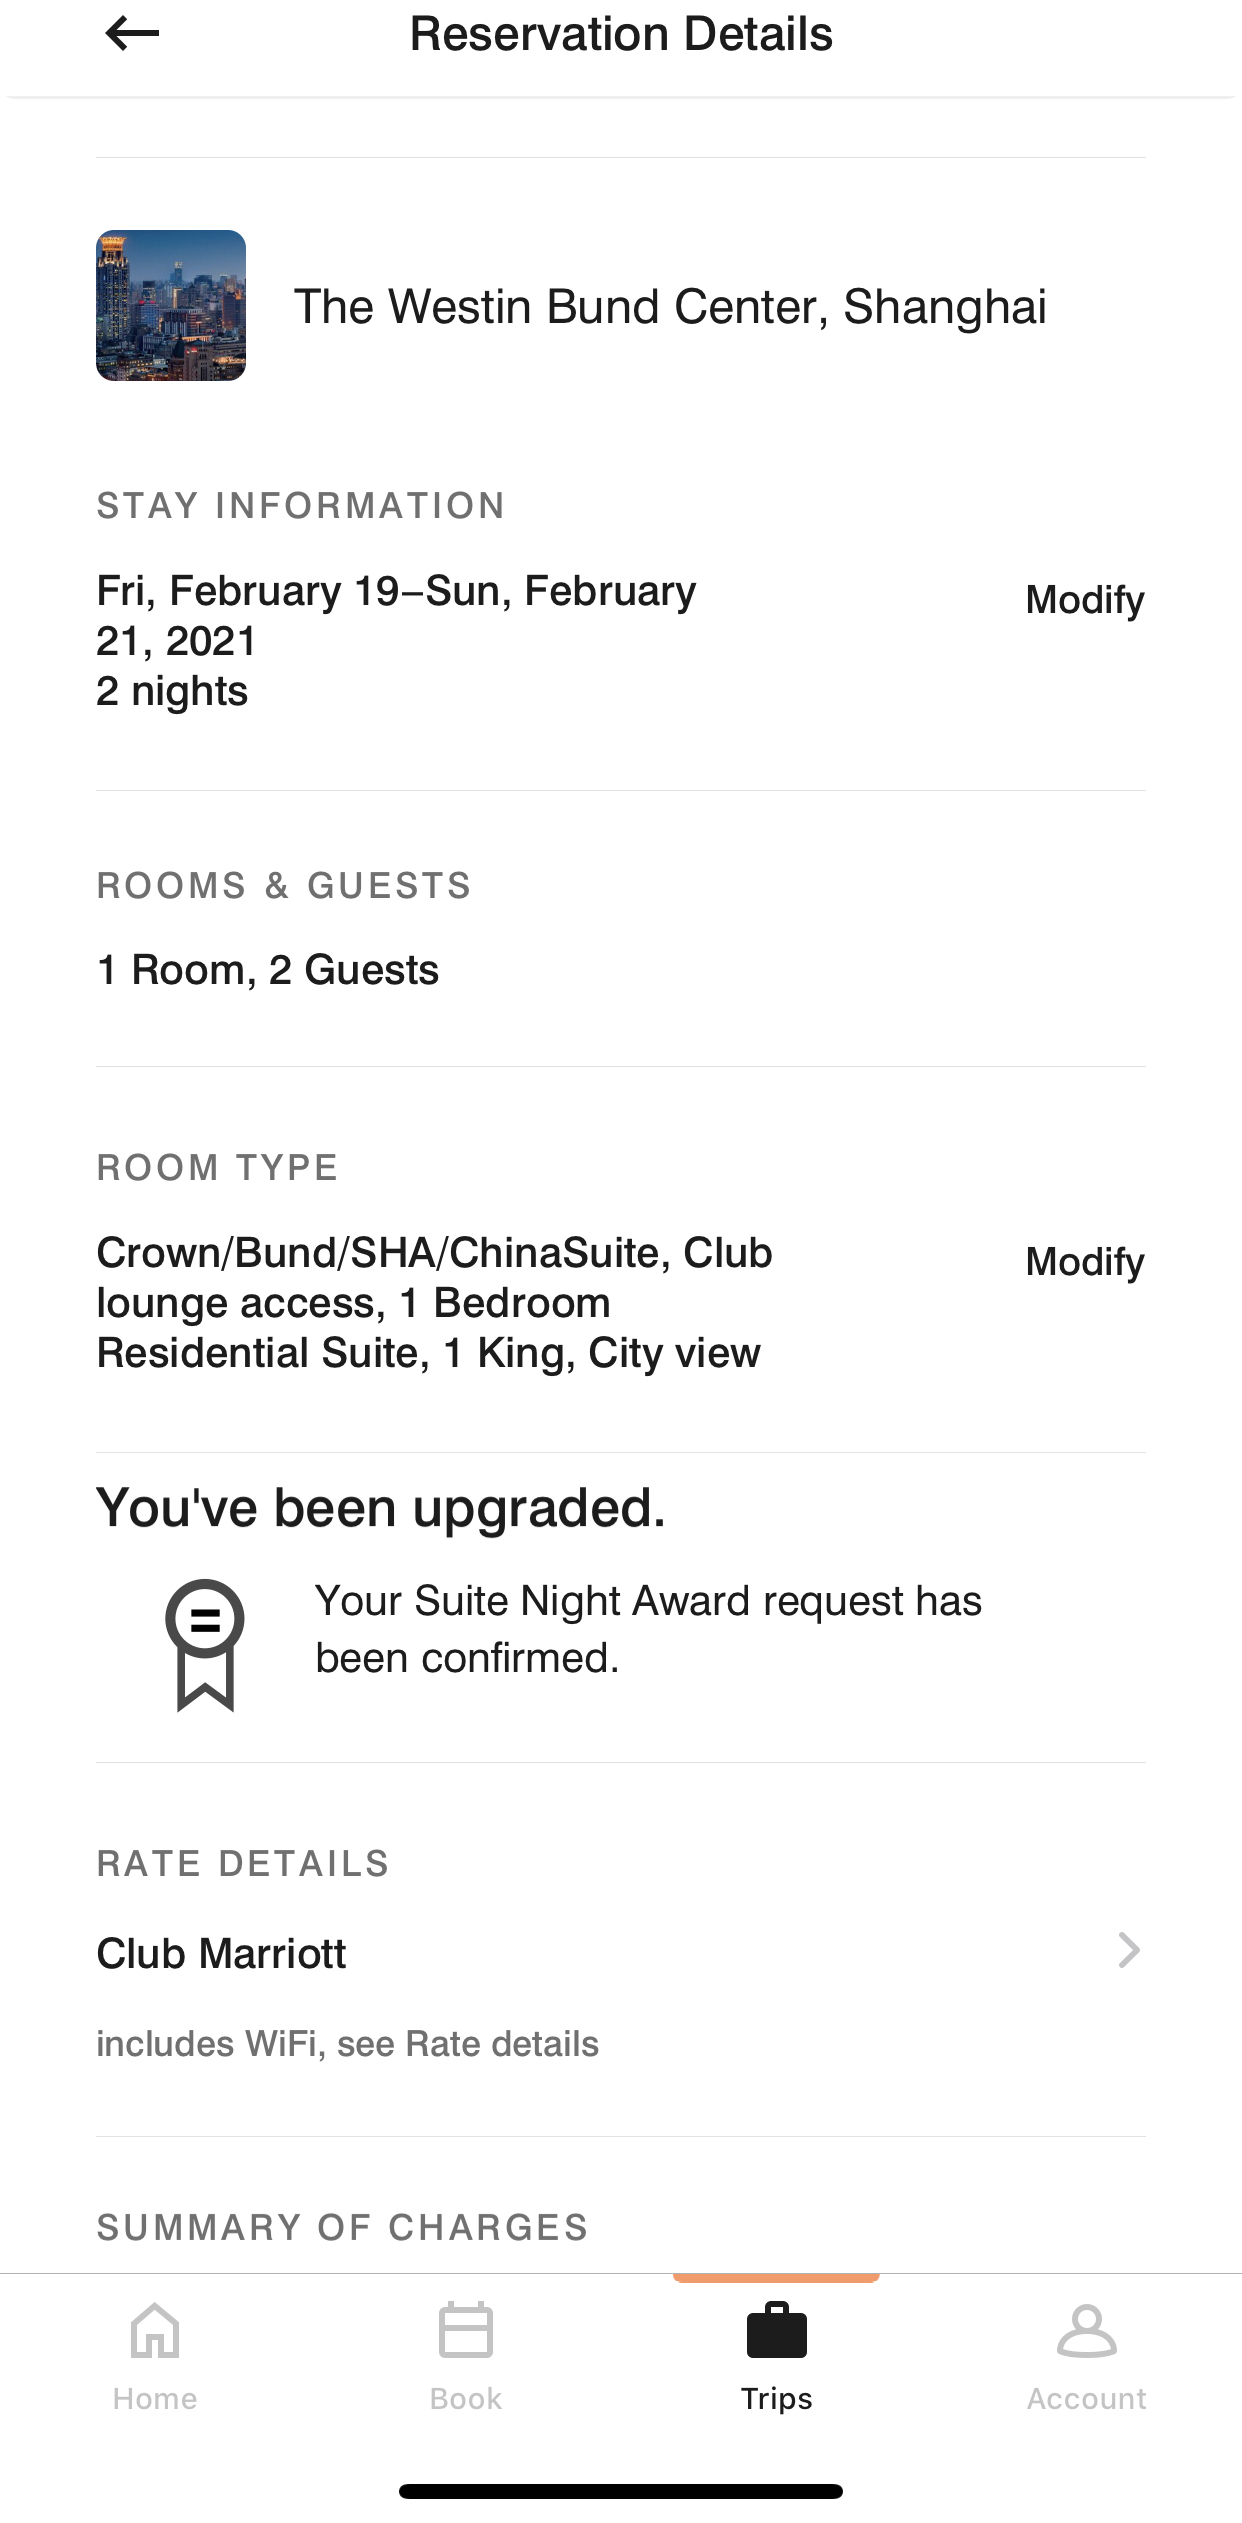Image resolution: width=1242 pixels, height=2523 pixels.
Task: Click the Trips tab label
Action: pyautogui.click(x=777, y=2398)
